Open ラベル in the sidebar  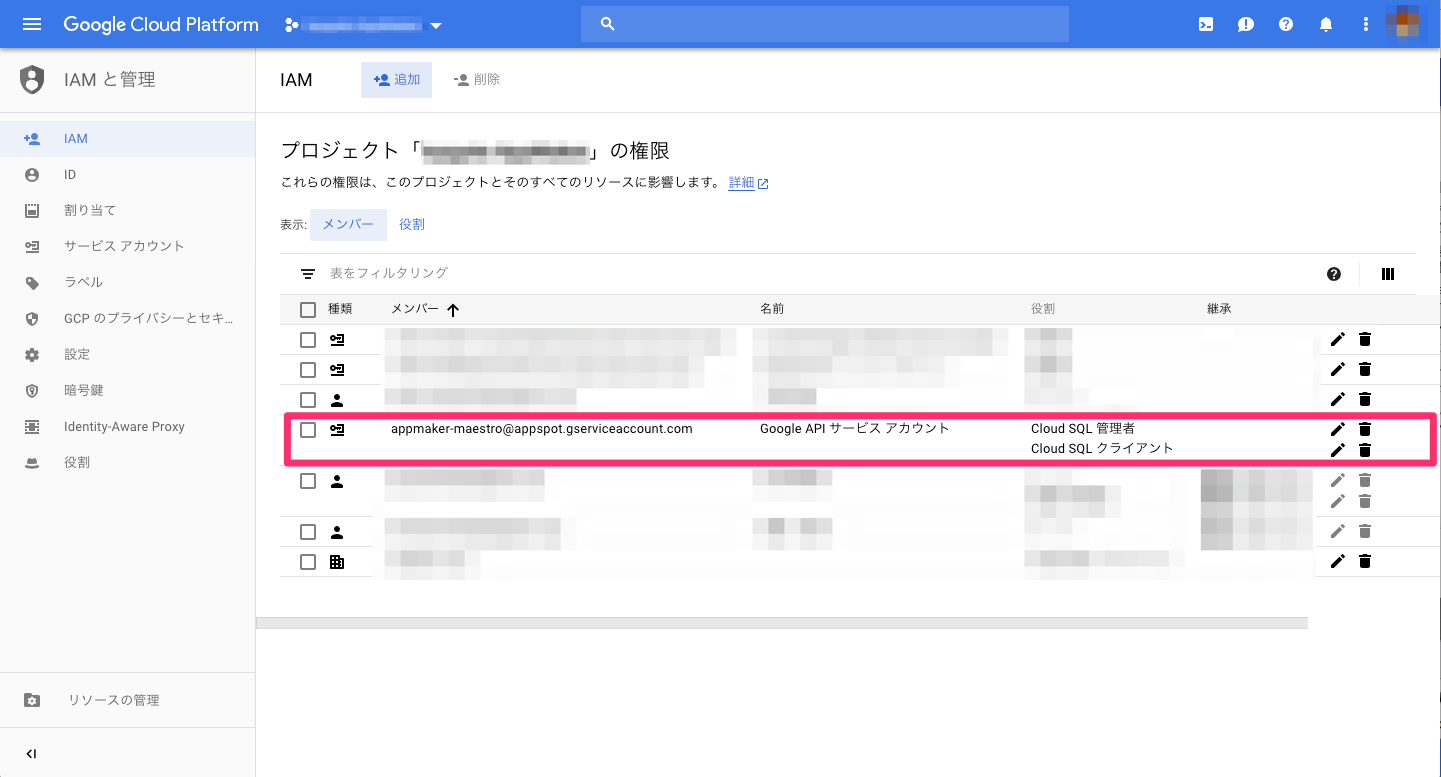tap(127, 282)
